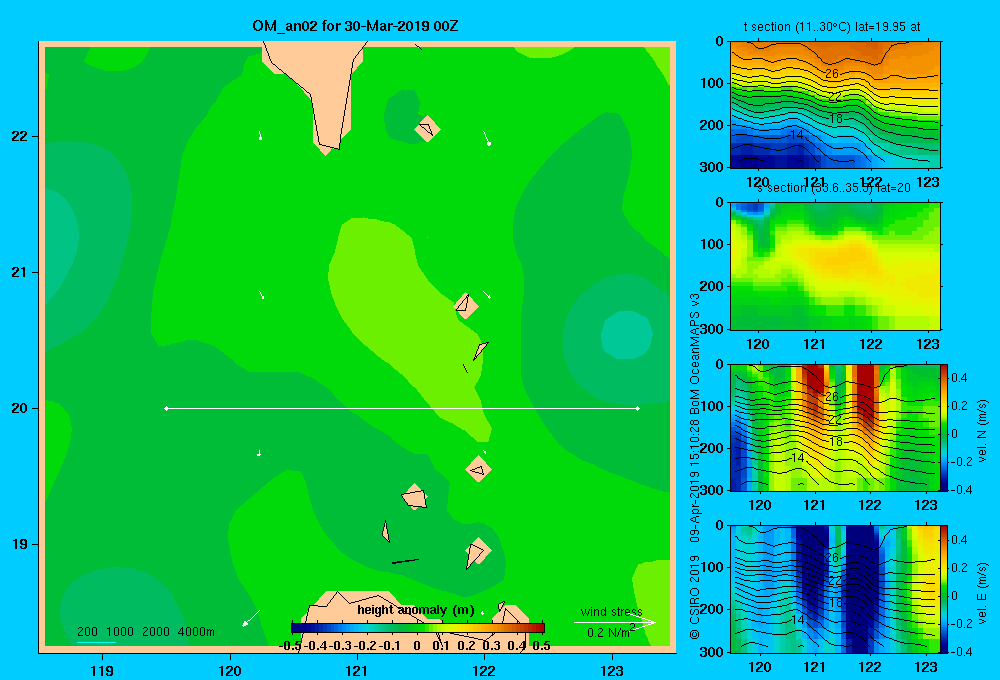The height and width of the screenshot is (680, 1000).
Task: Click the 'height anomaly (m)' label
Action: [x=416, y=610]
